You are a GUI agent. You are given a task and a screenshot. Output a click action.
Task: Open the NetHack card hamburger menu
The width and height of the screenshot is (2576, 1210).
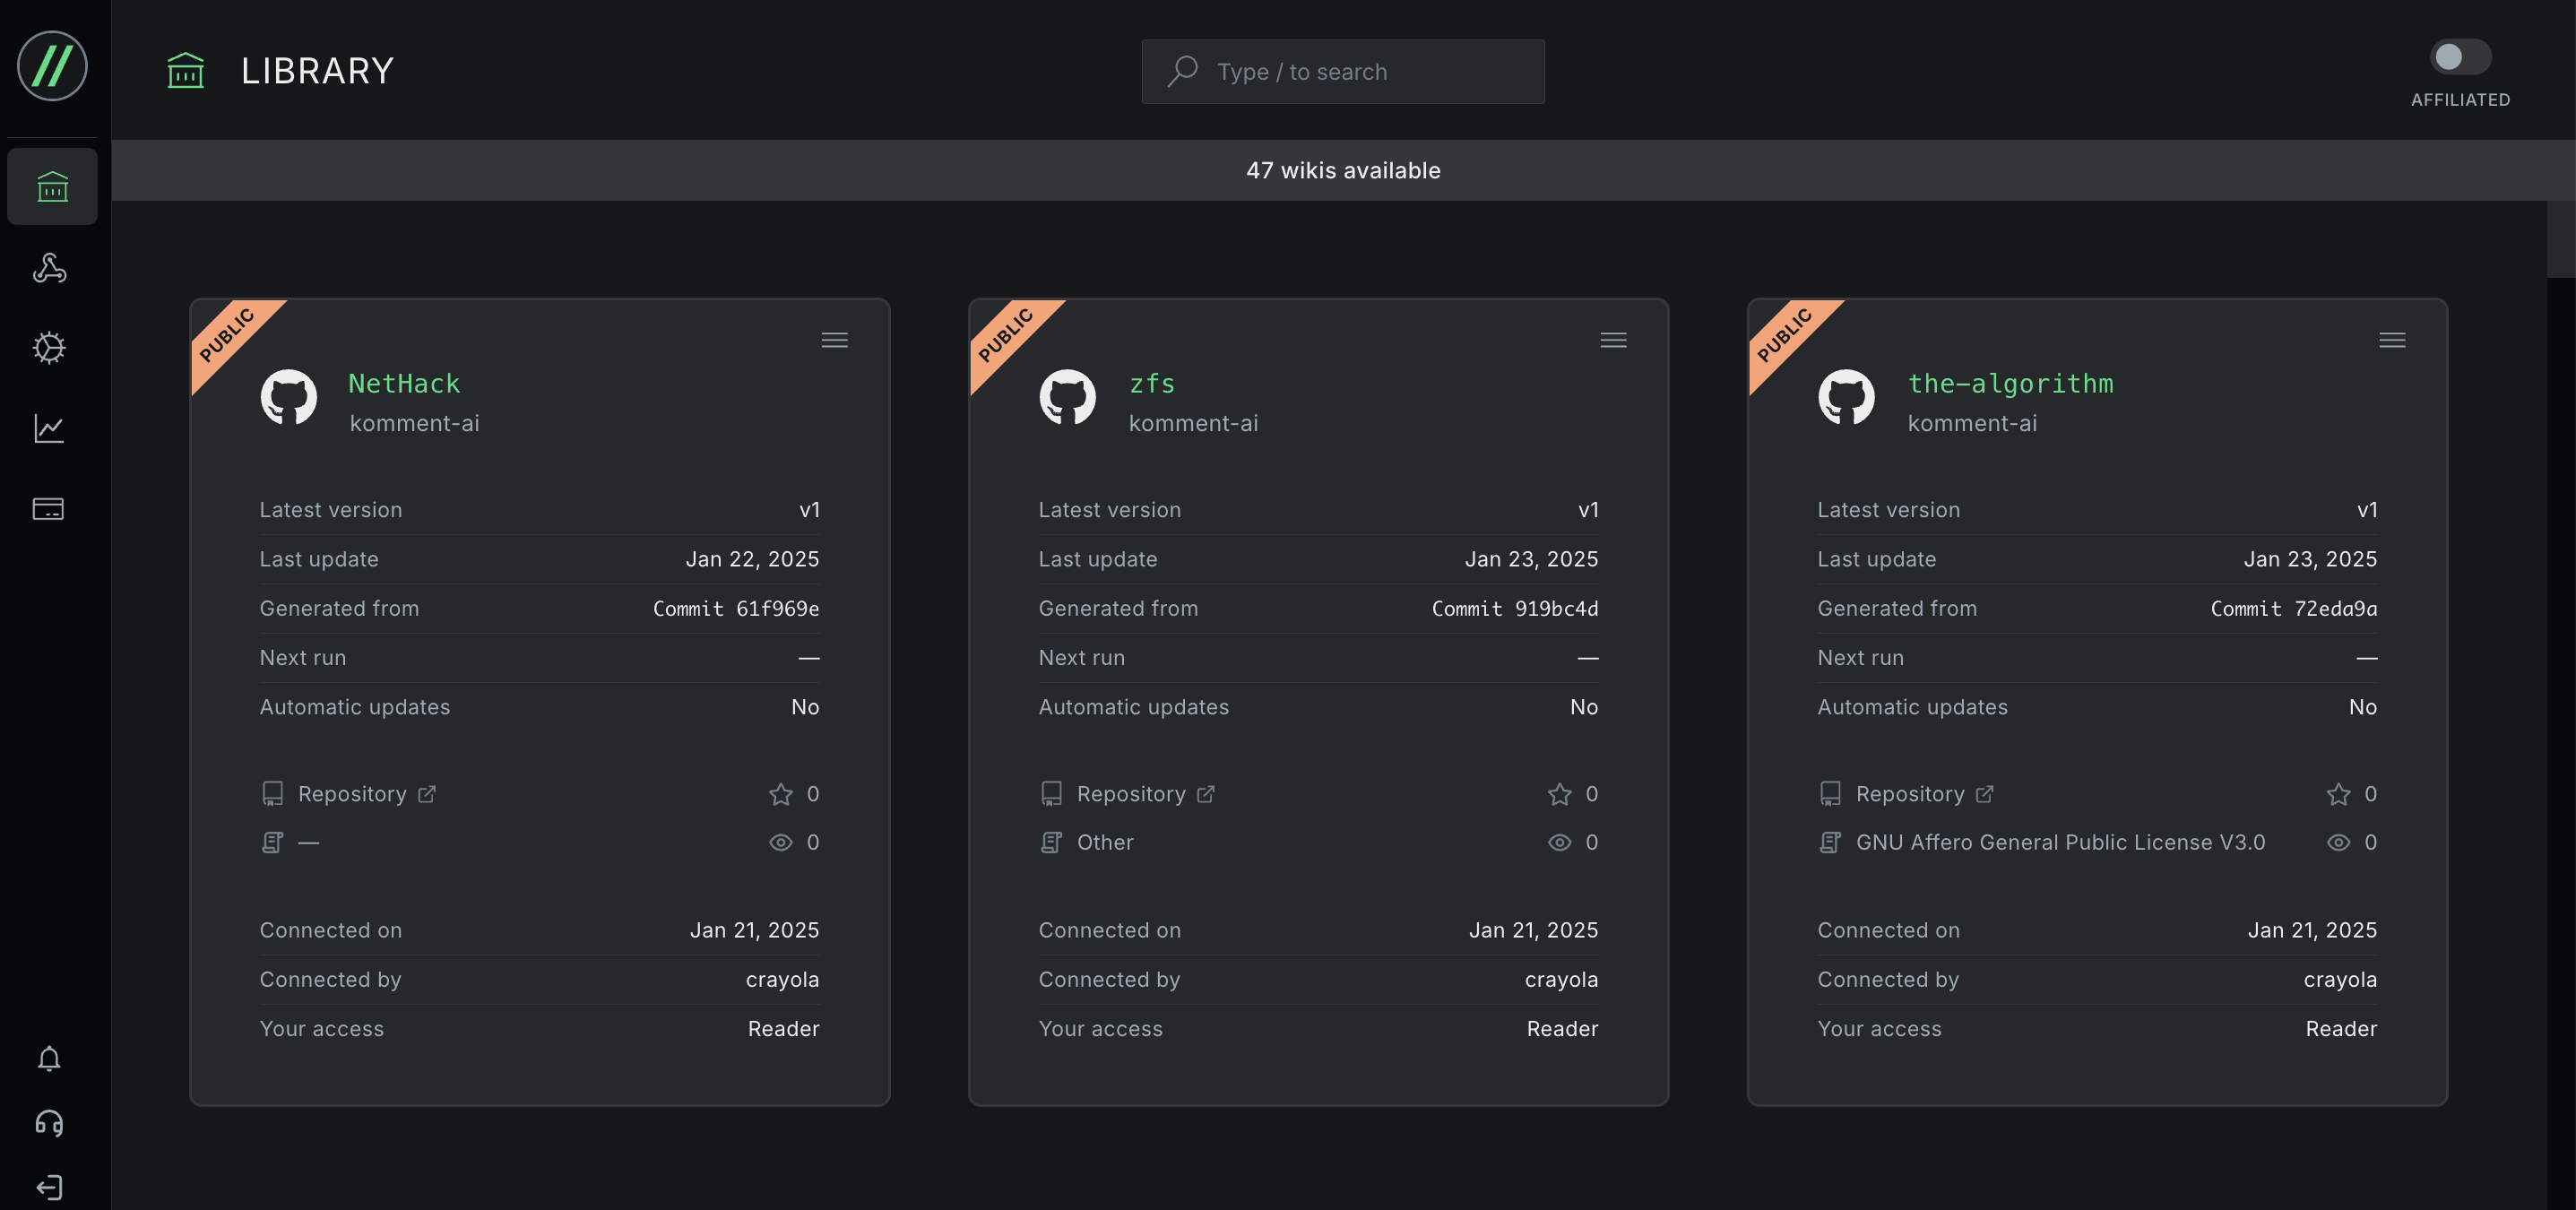point(834,340)
